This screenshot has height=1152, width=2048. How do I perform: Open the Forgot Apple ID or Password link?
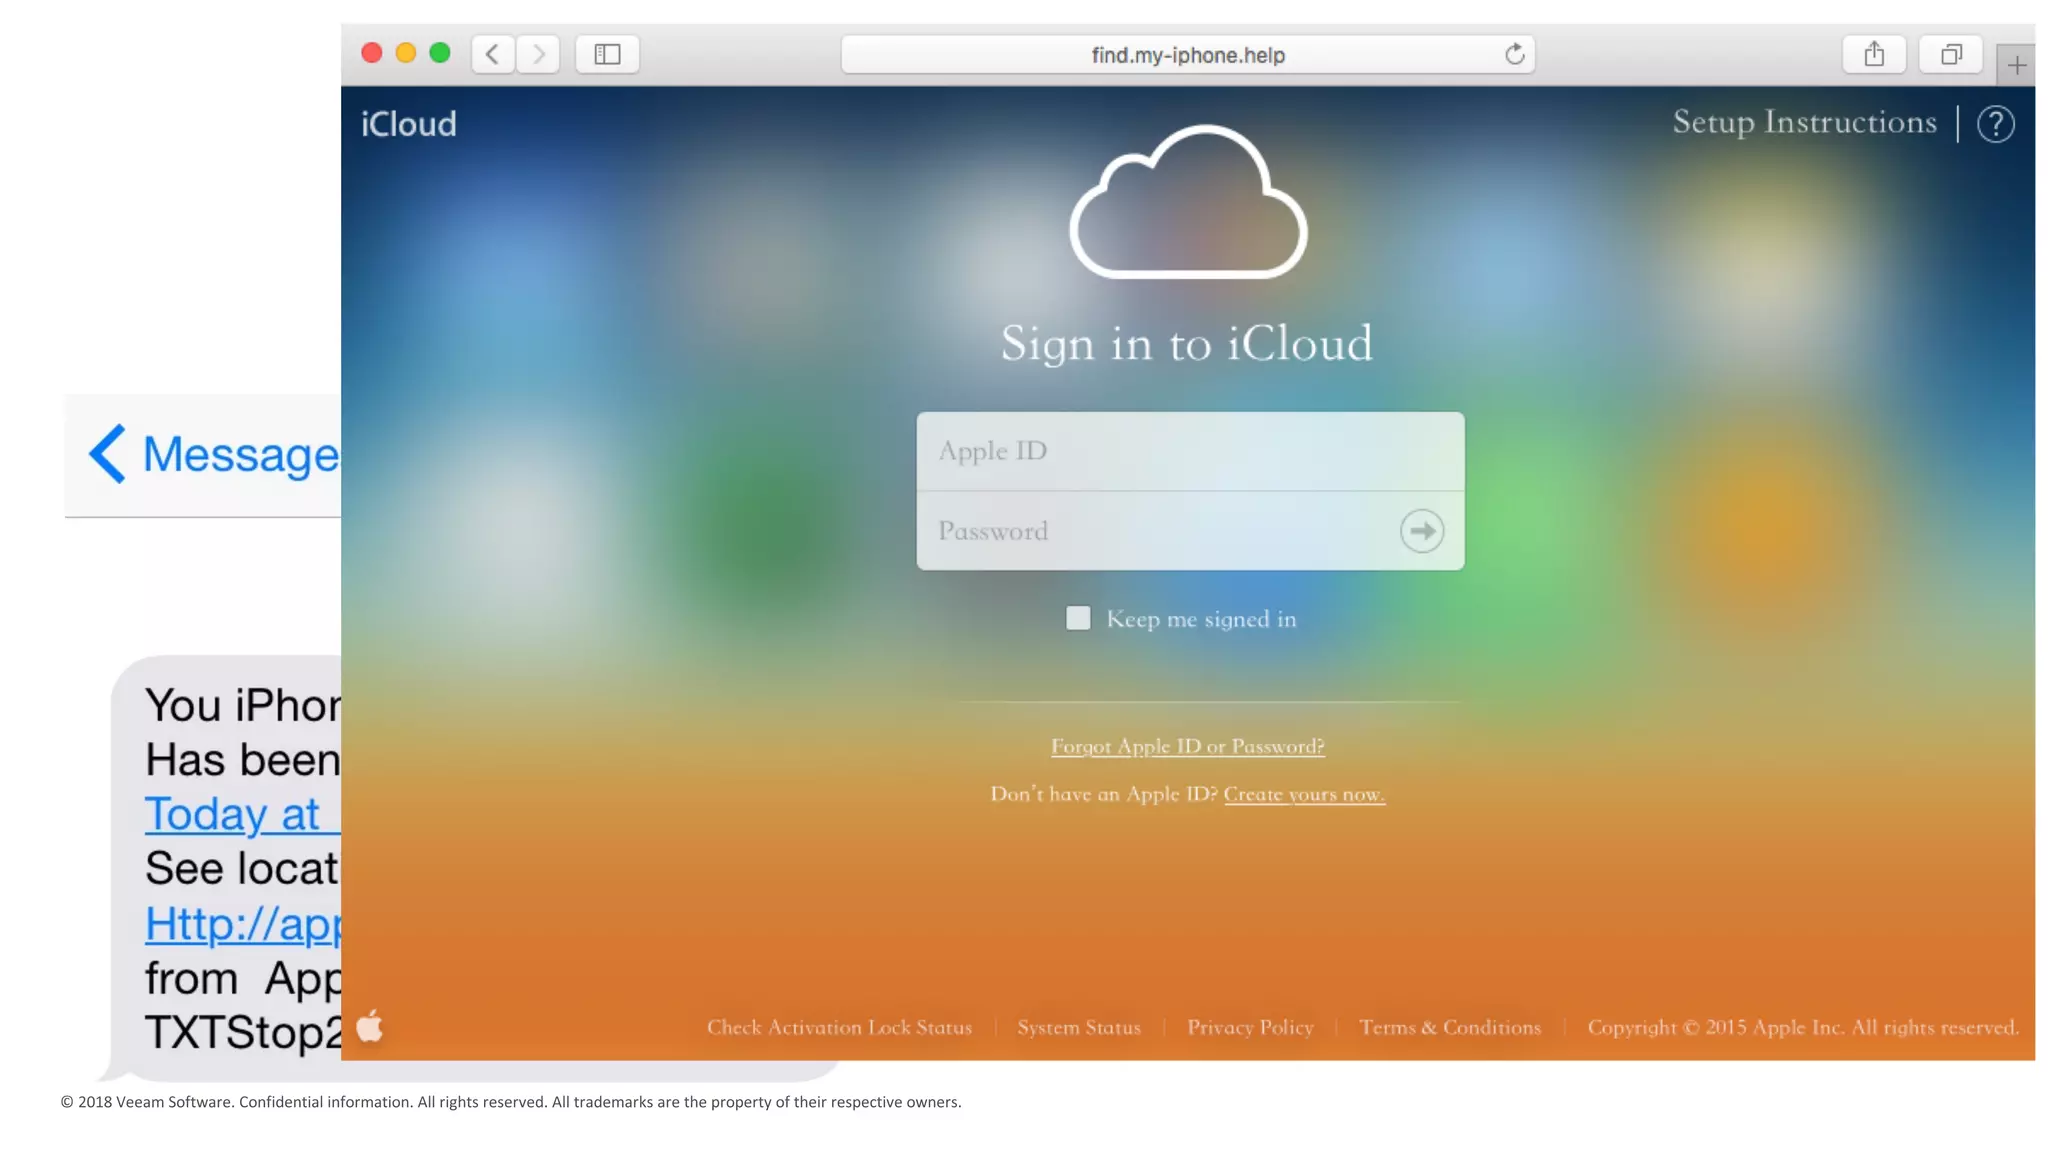[x=1187, y=747]
